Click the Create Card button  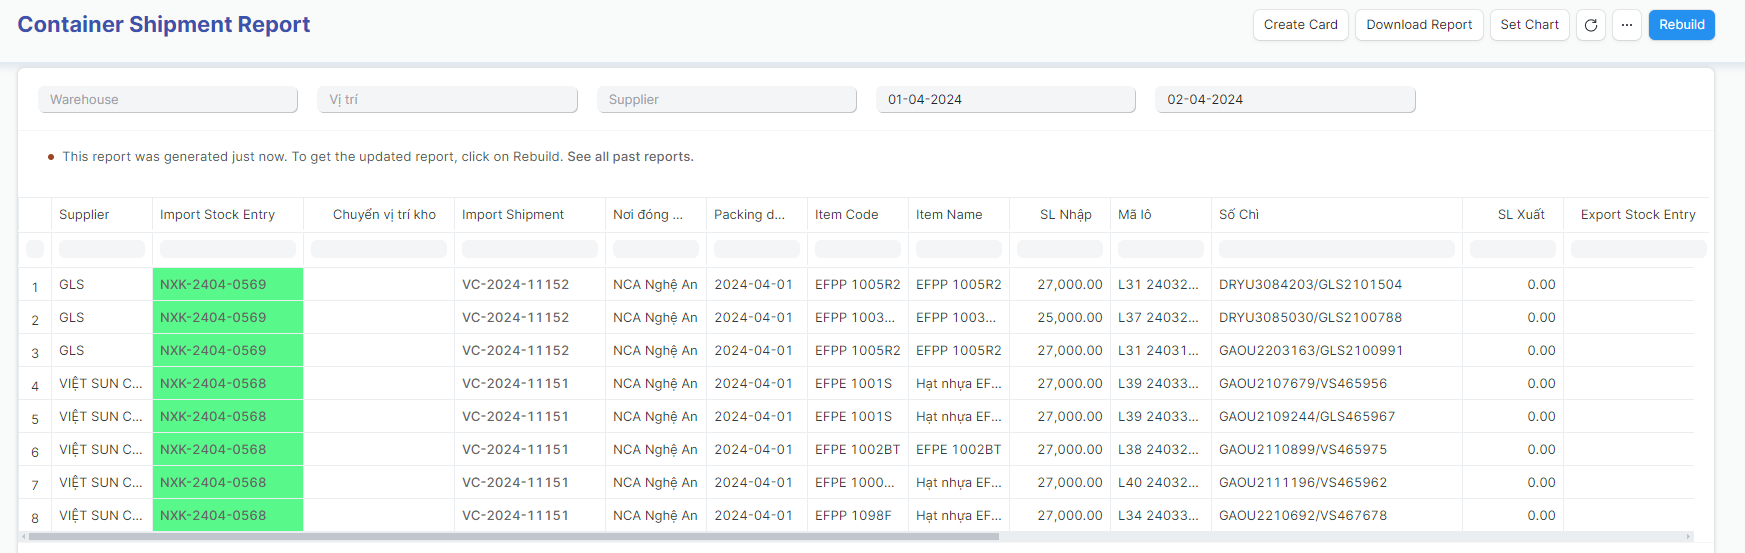1300,25
